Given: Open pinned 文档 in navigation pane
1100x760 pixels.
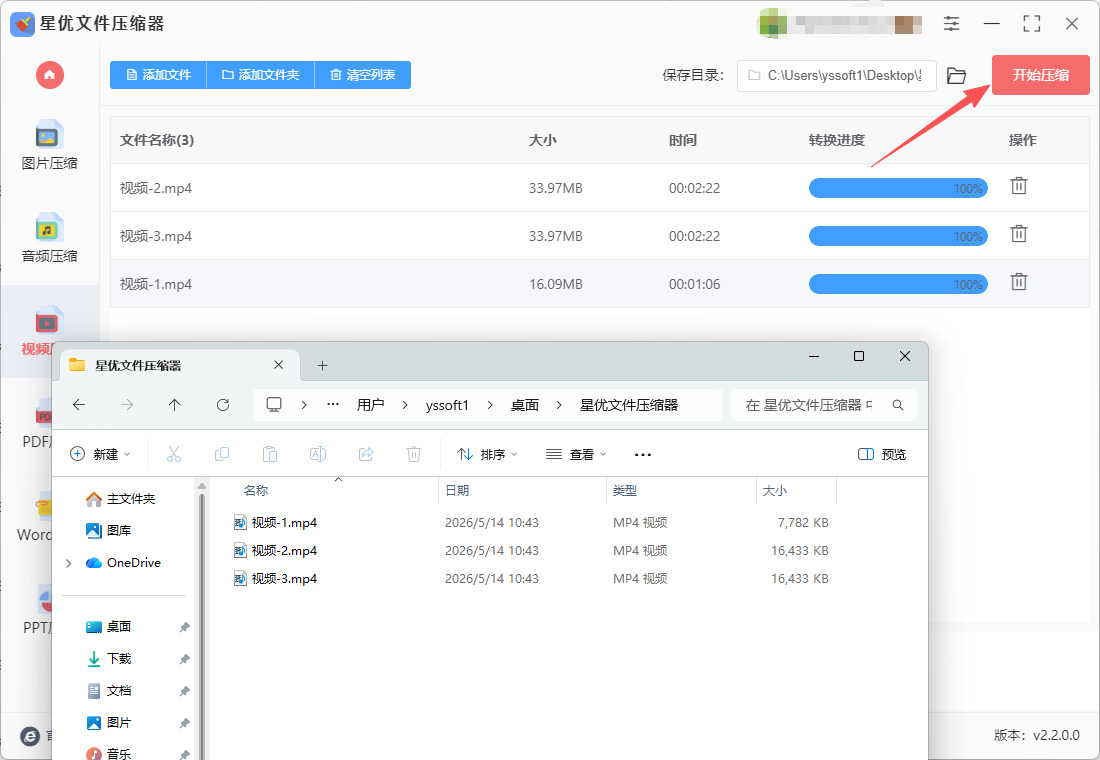Looking at the screenshot, I should pos(108,691).
